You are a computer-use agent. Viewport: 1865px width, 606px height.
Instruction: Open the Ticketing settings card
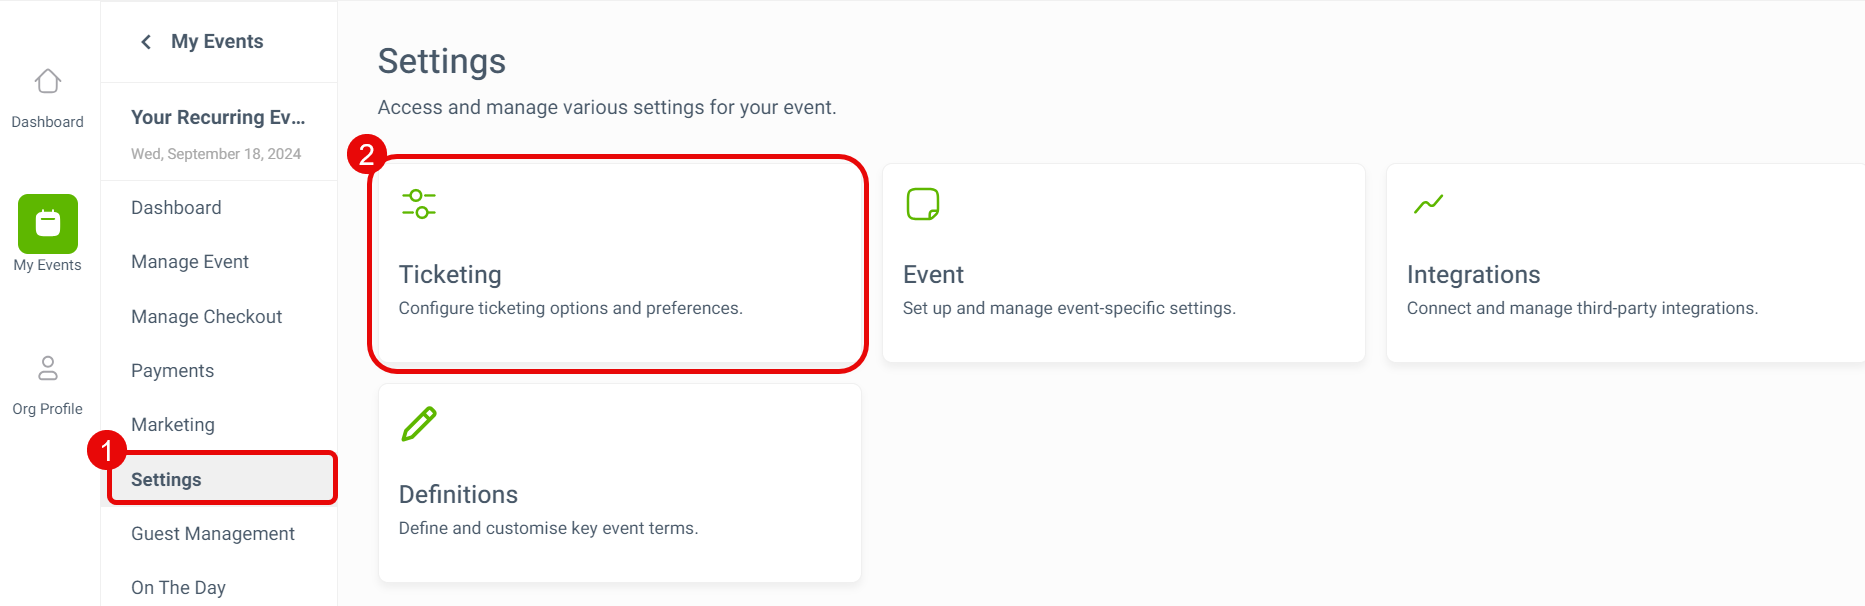619,263
